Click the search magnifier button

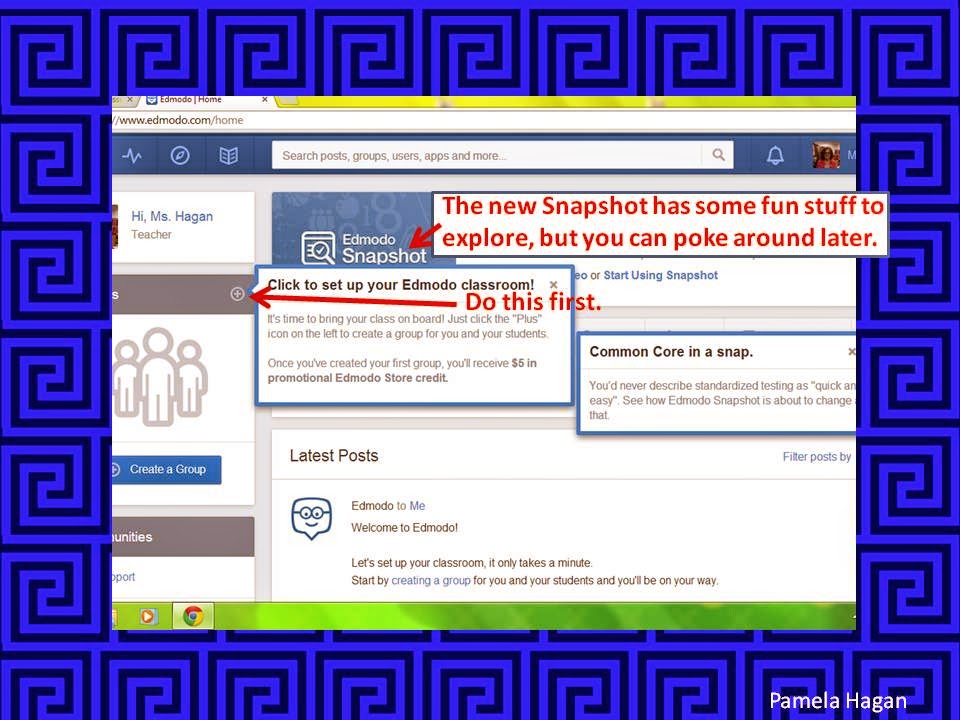coord(718,155)
